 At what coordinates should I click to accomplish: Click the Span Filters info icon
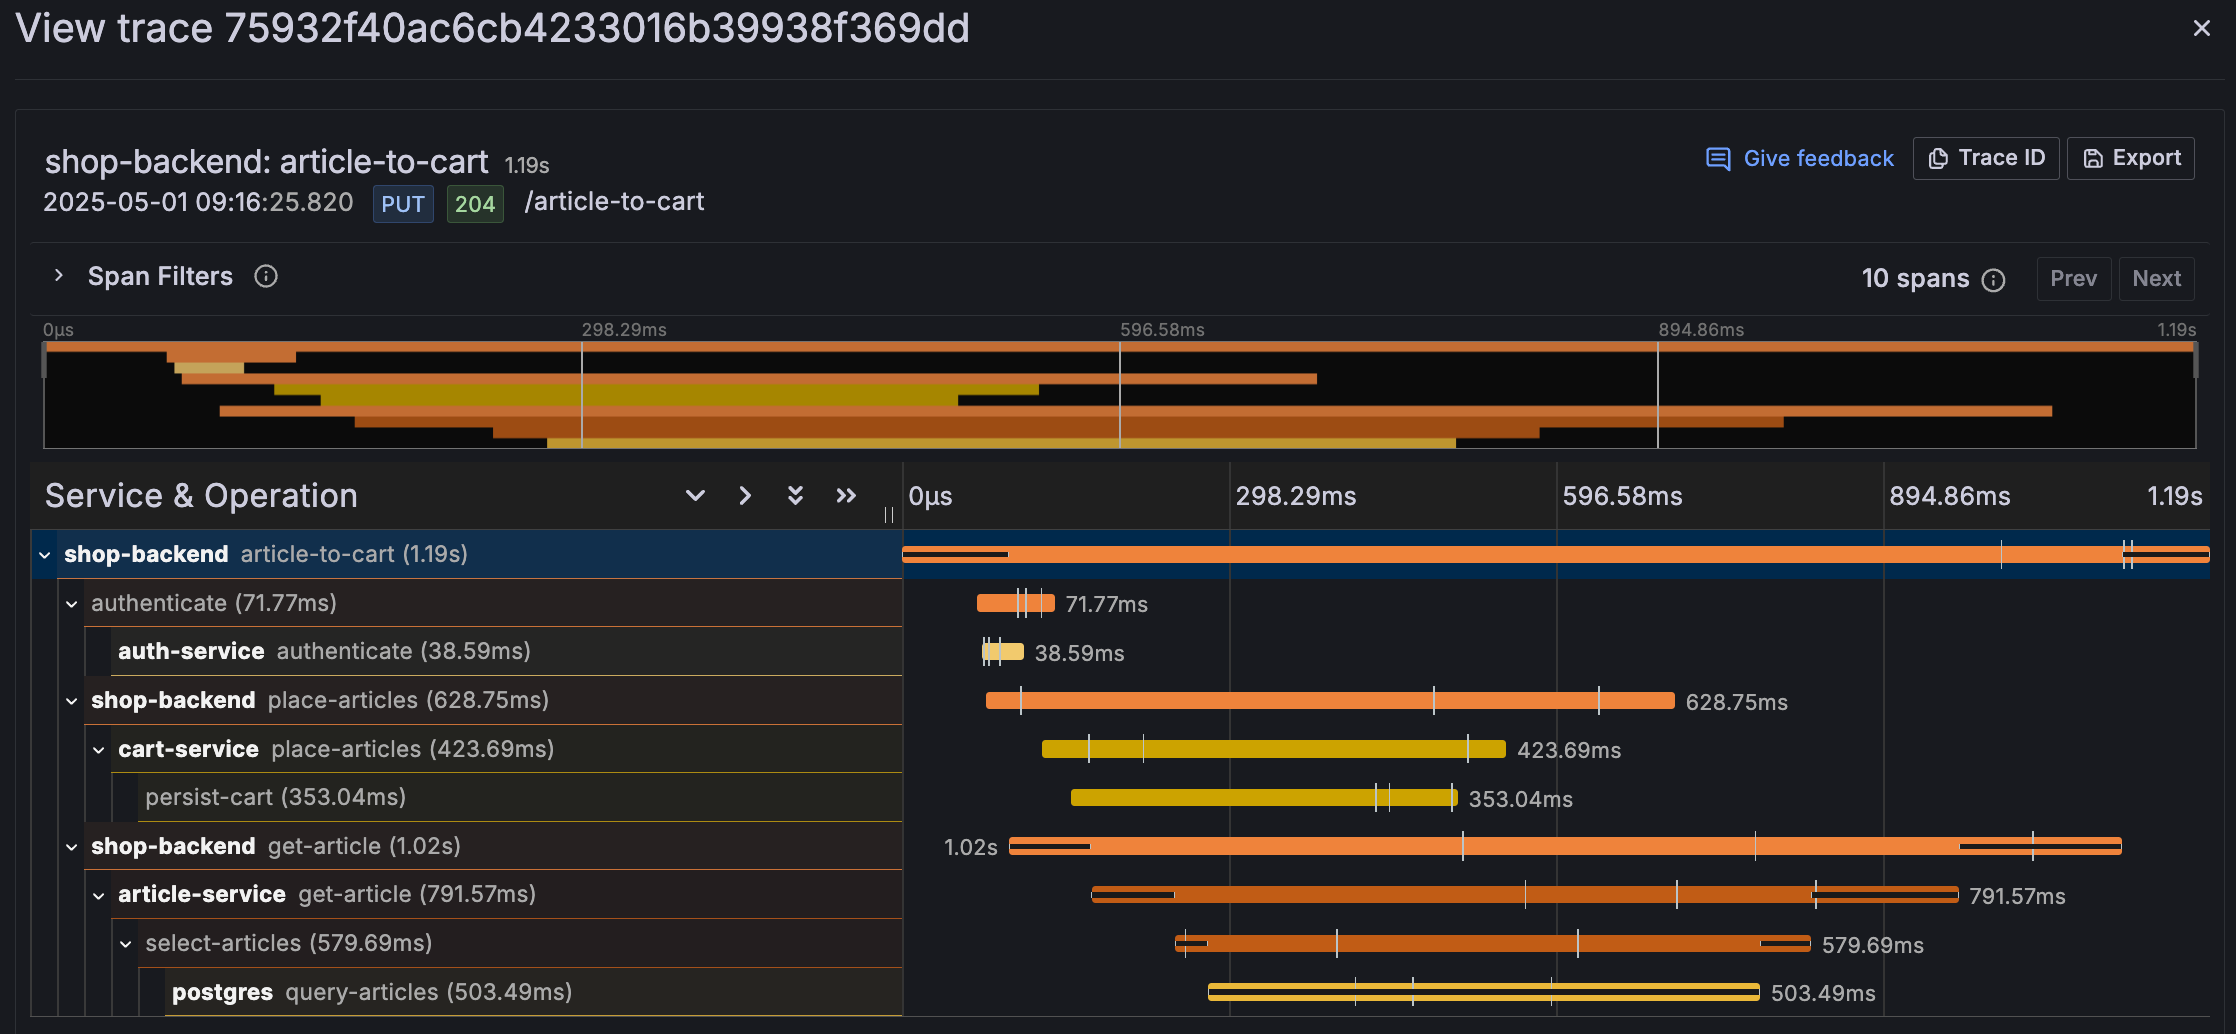tap(265, 276)
